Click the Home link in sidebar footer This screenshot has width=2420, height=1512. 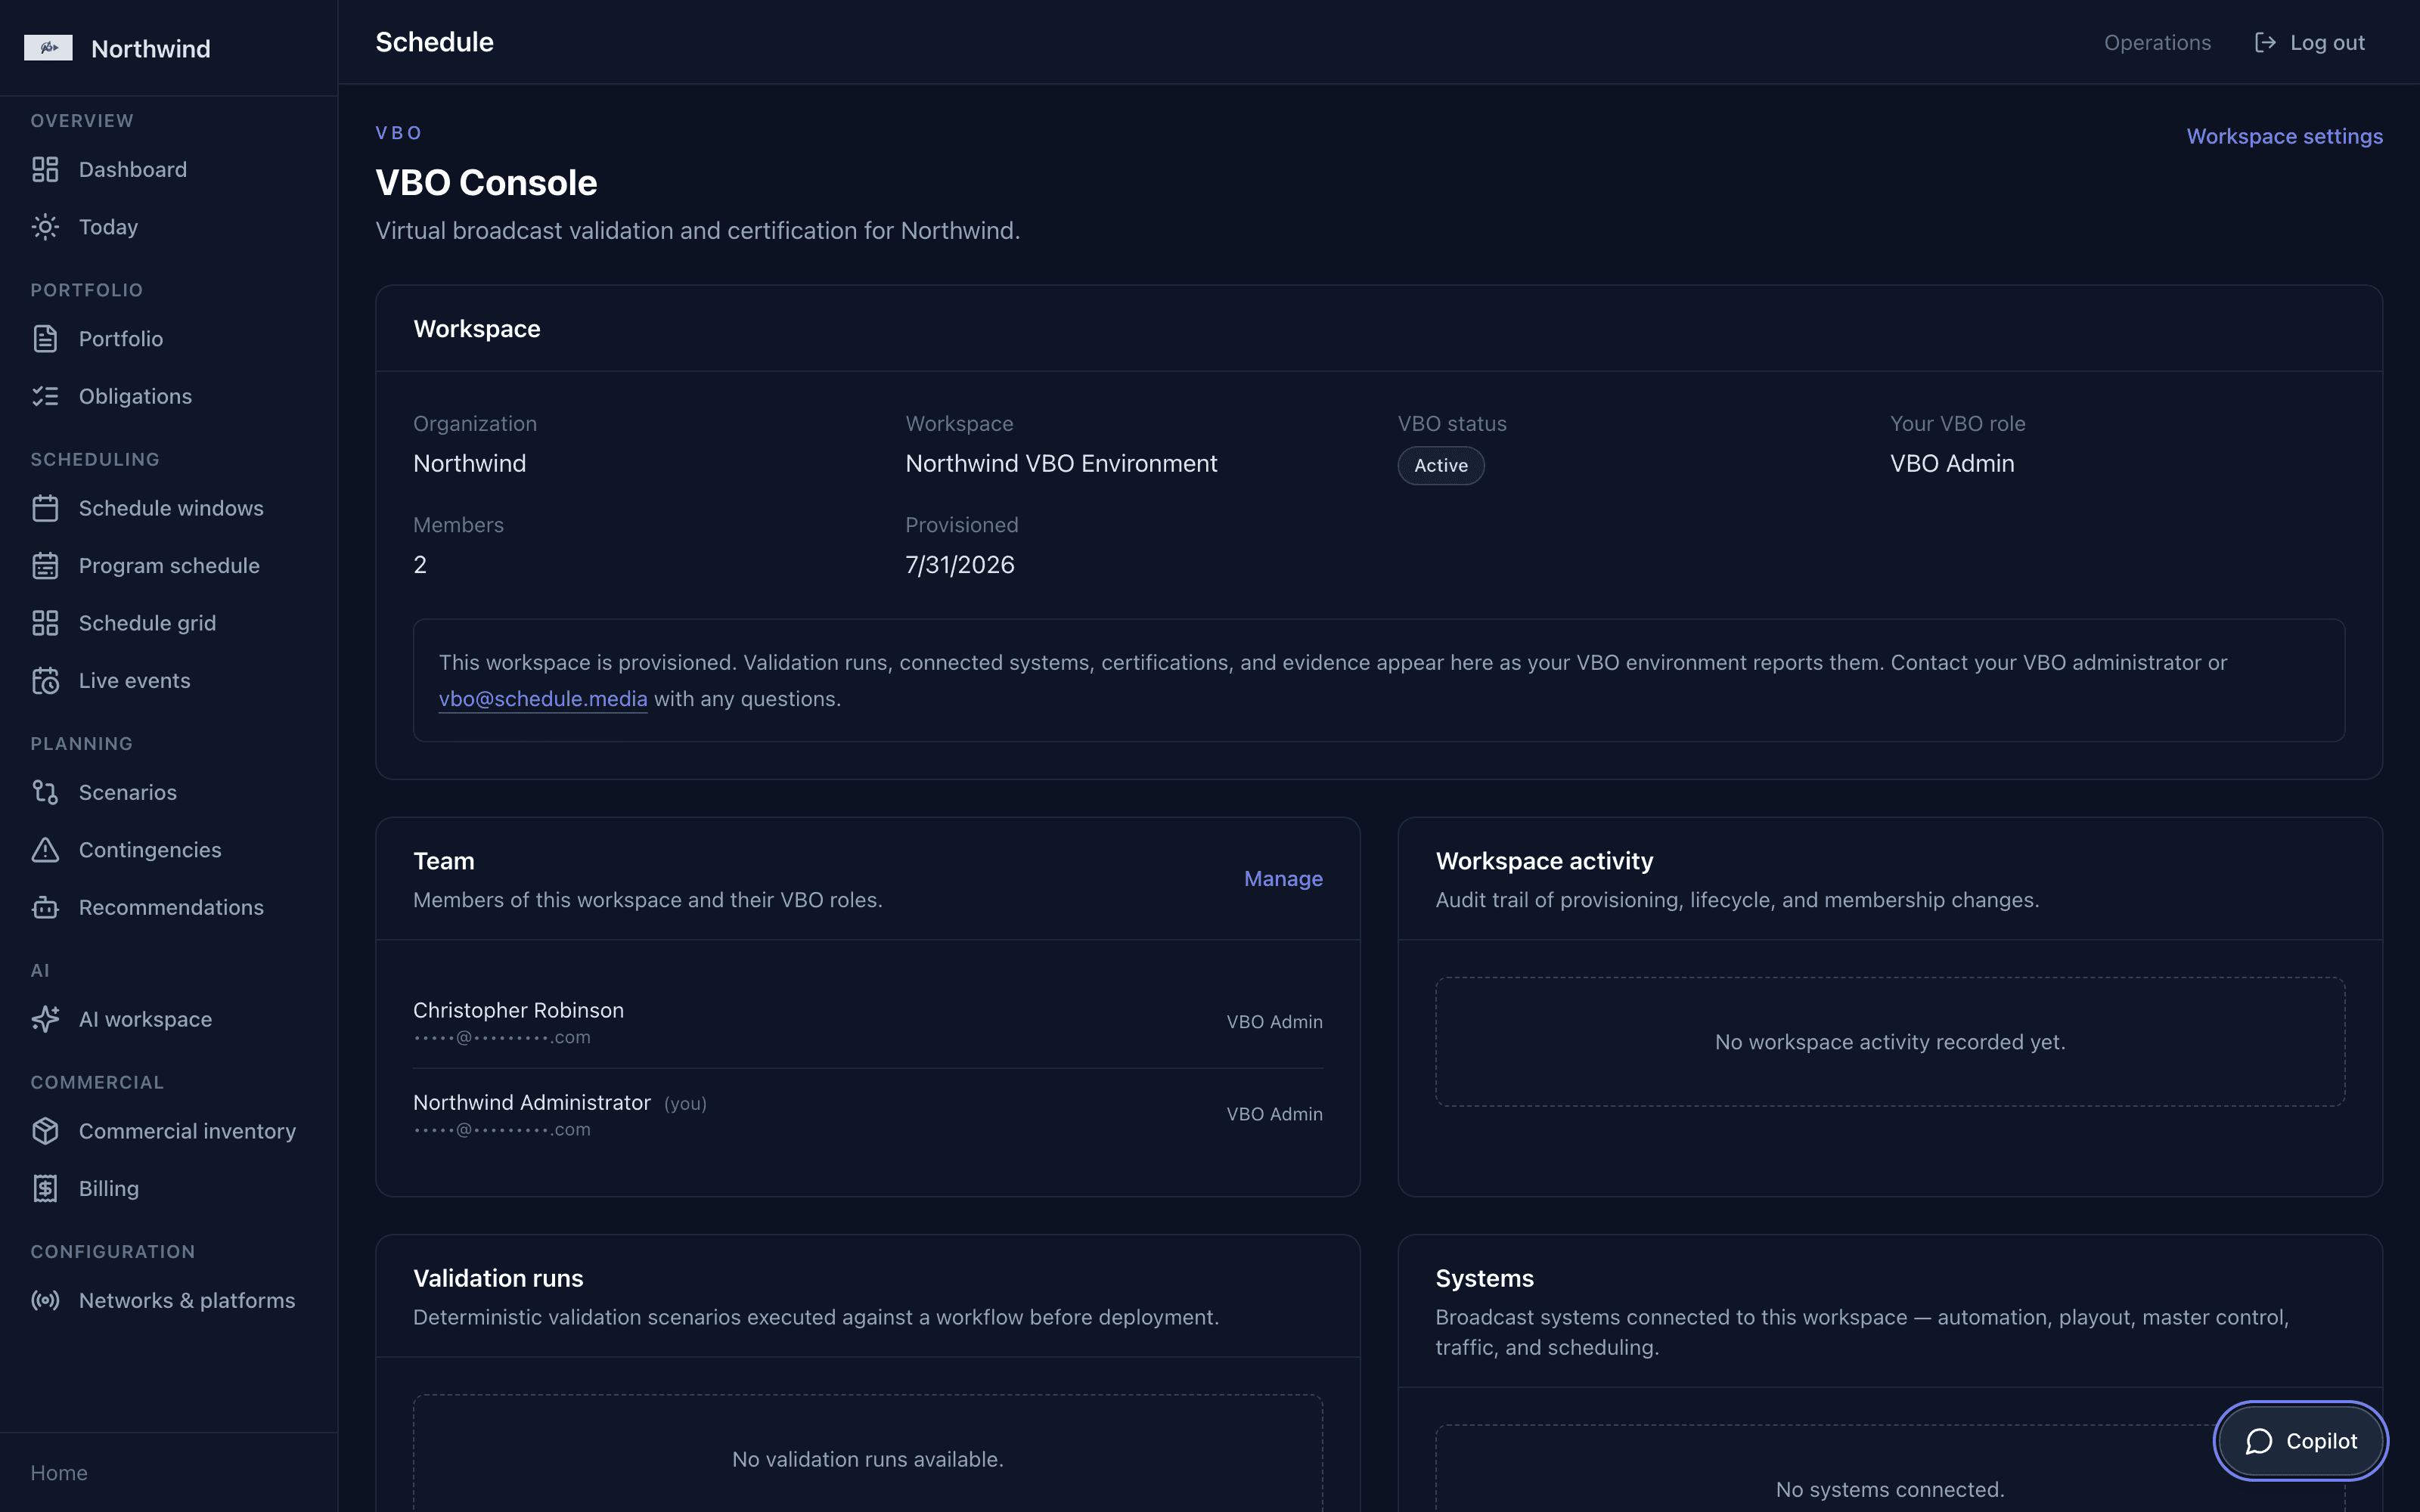pyautogui.click(x=59, y=1473)
